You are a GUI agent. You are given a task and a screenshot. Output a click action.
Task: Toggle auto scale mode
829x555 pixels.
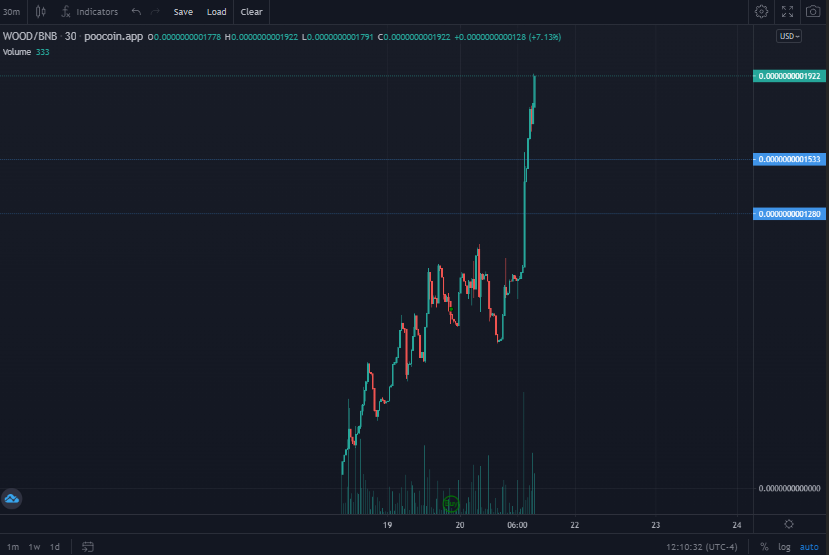[x=809, y=547]
